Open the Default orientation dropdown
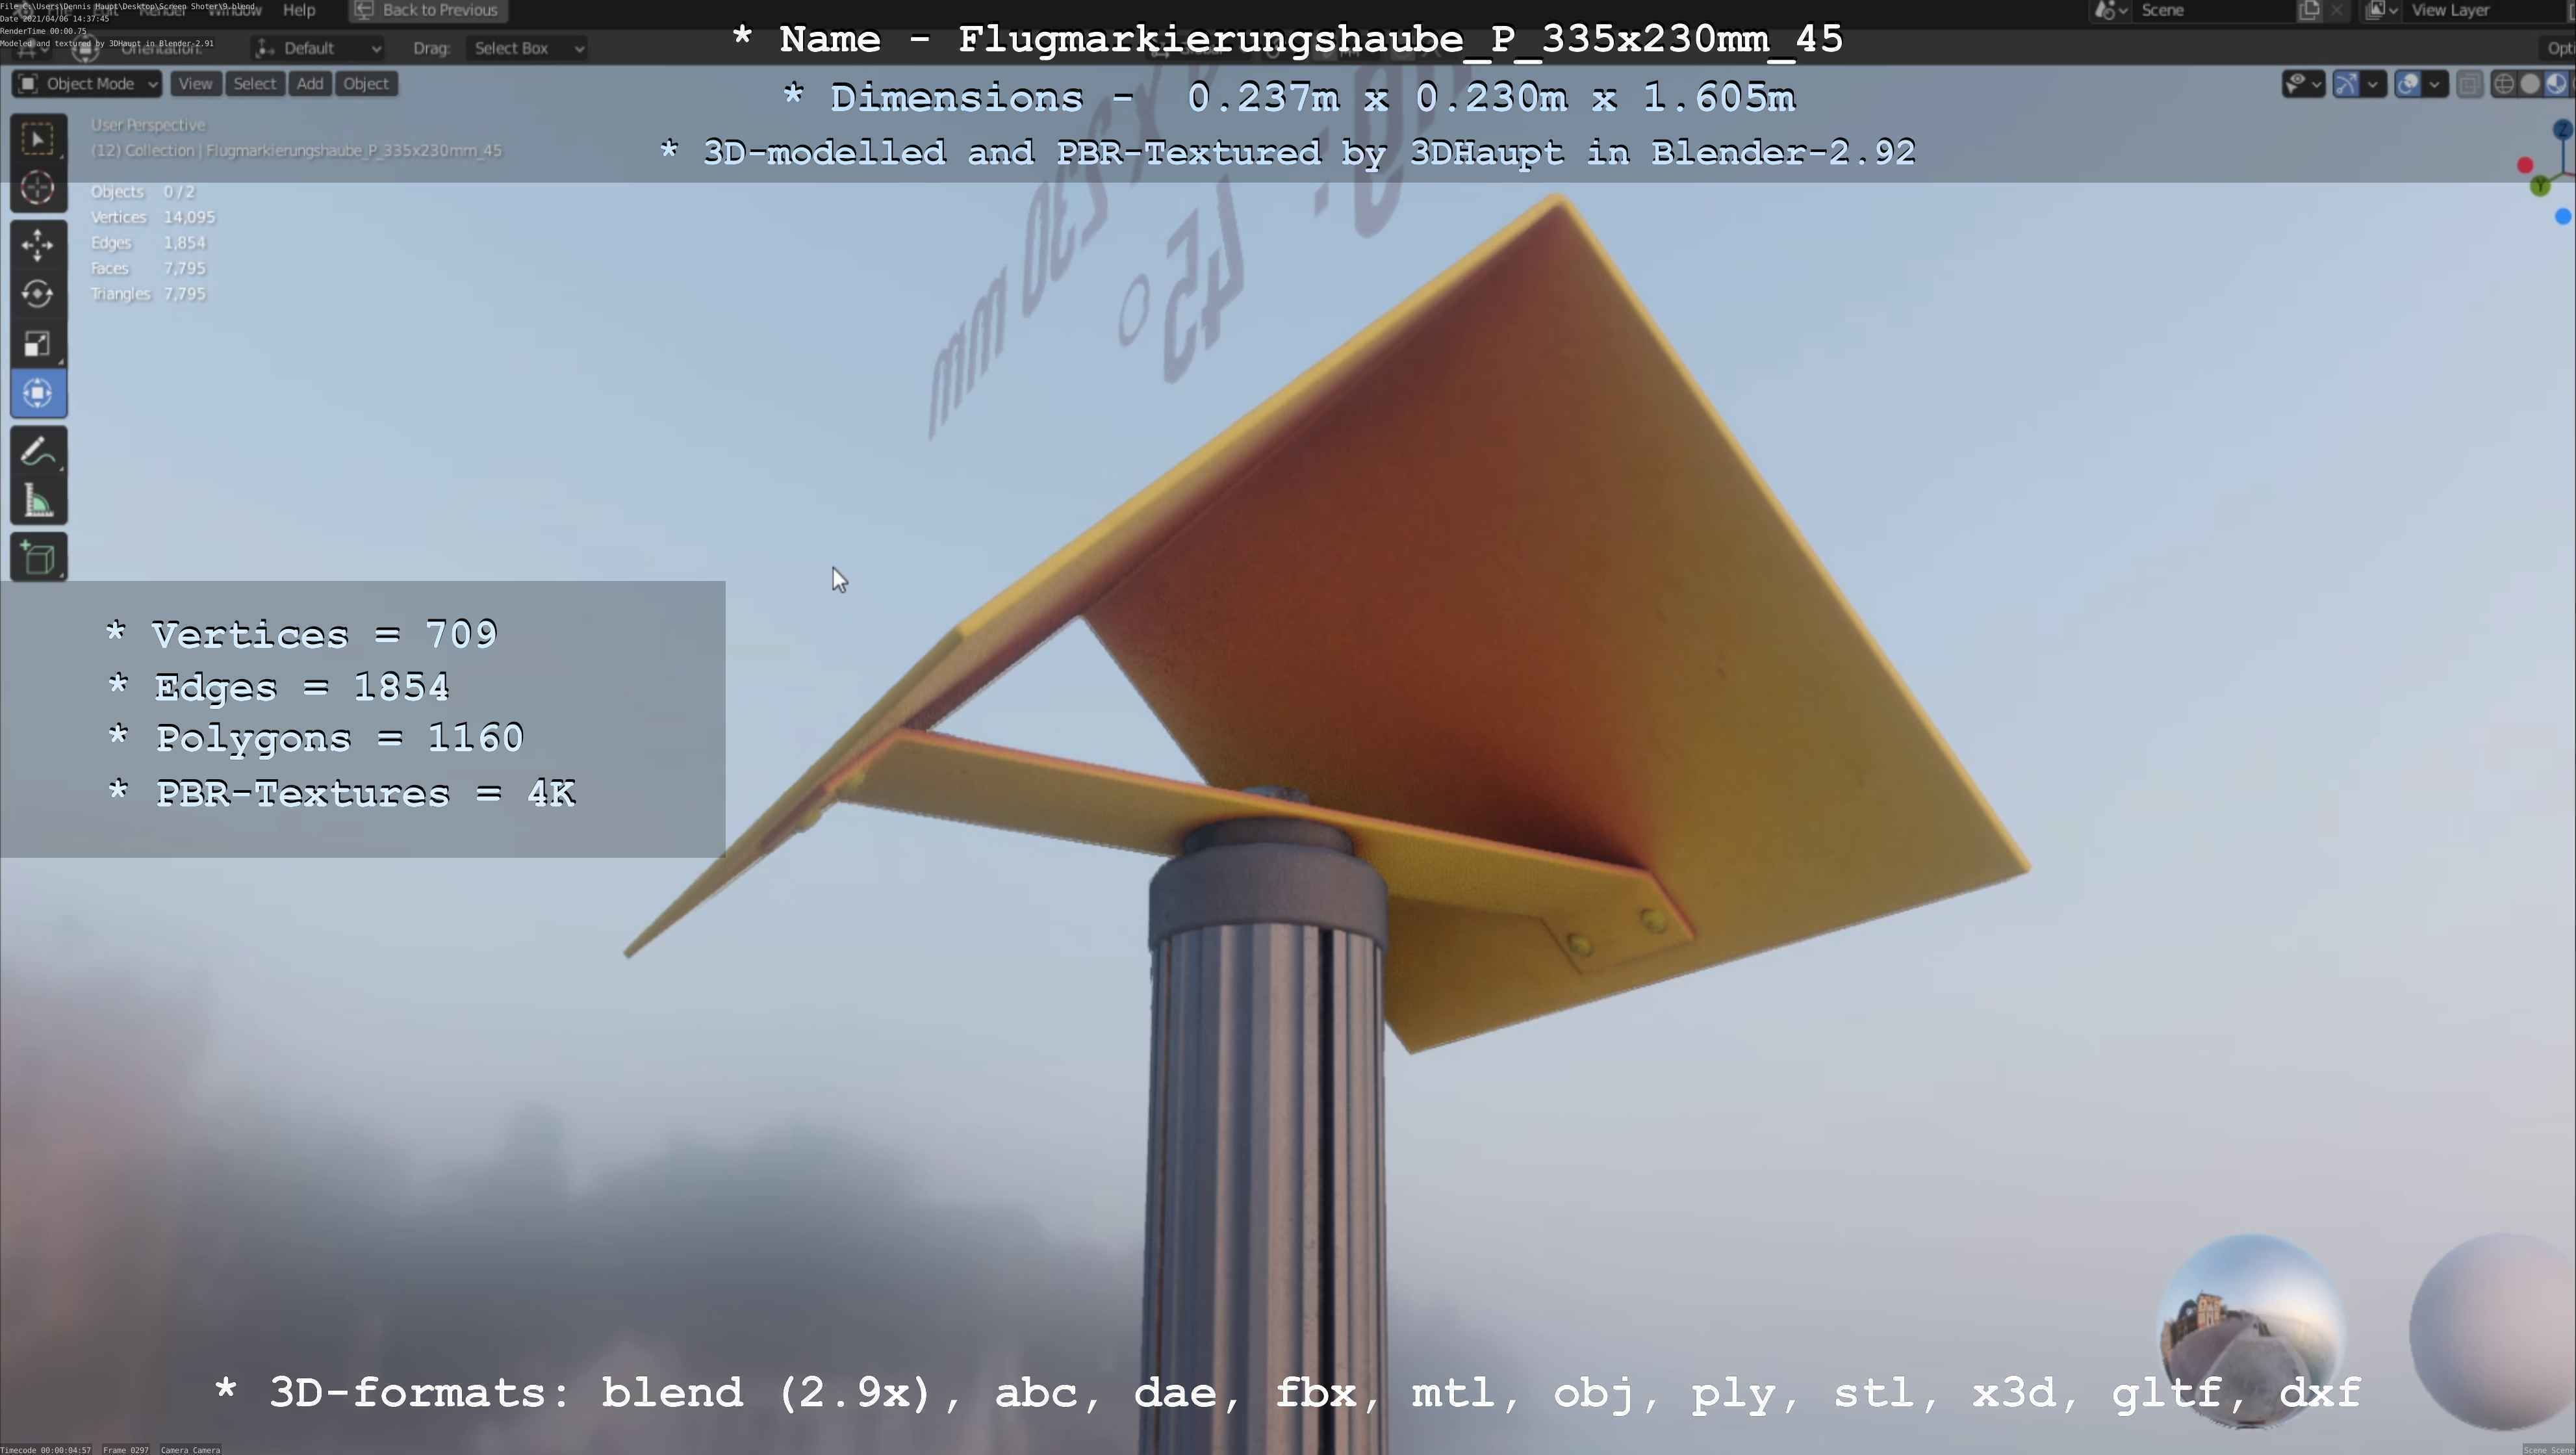 pyautogui.click(x=318, y=48)
